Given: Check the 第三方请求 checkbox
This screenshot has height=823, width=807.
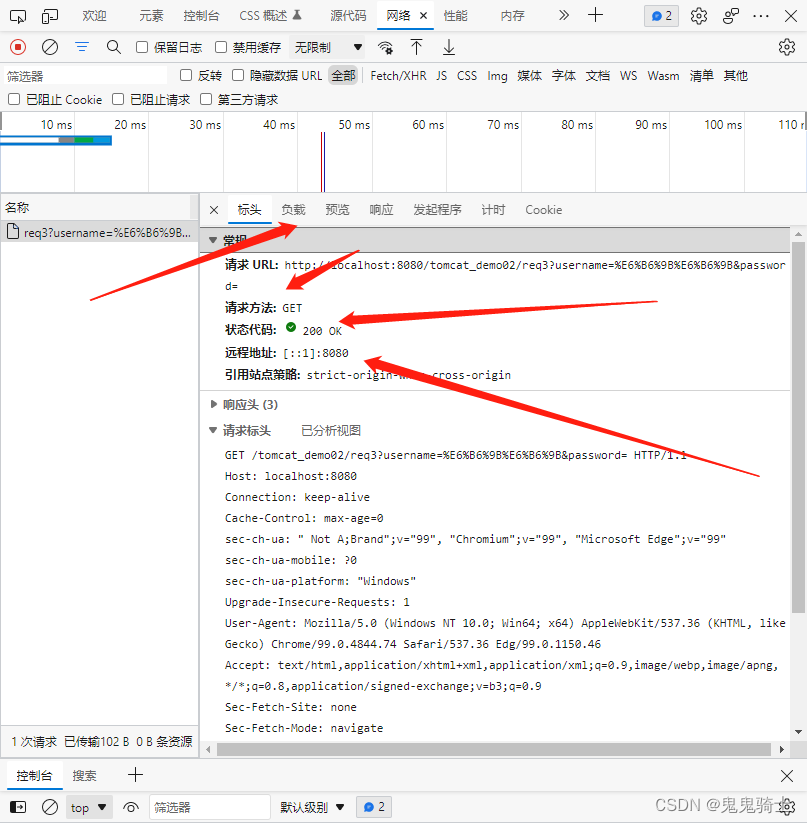Looking at the screenshot, I should click(206, 99).
